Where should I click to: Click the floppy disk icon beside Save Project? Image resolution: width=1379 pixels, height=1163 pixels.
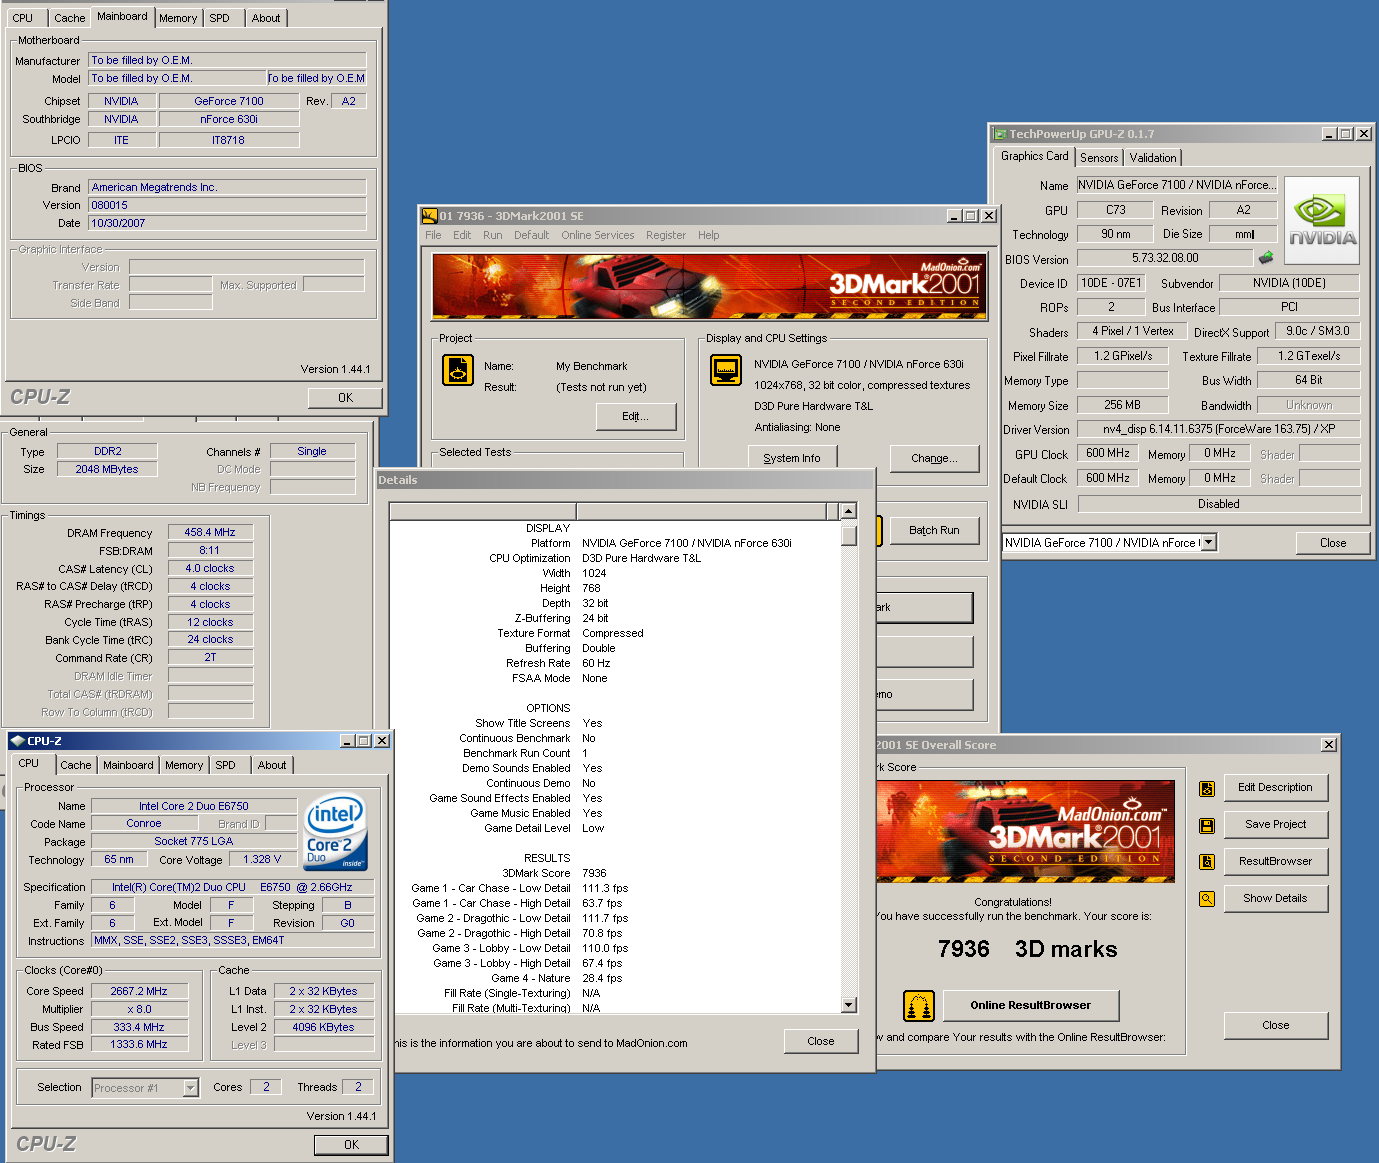(x=1207, y=825)
